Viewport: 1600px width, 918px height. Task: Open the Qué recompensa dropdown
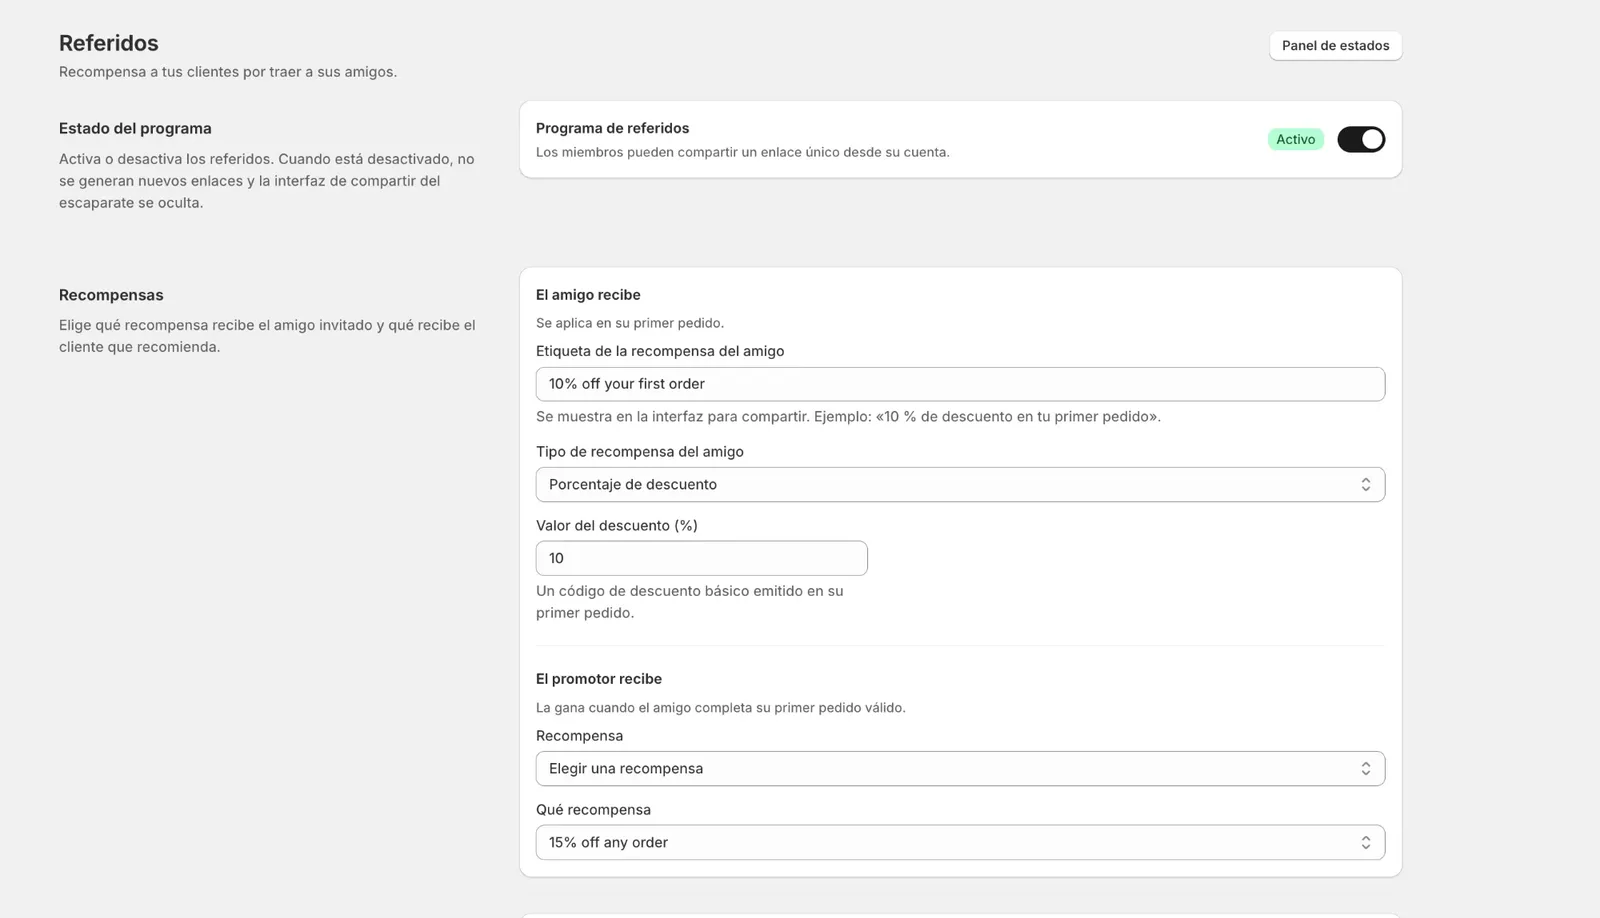click(960, 843)
